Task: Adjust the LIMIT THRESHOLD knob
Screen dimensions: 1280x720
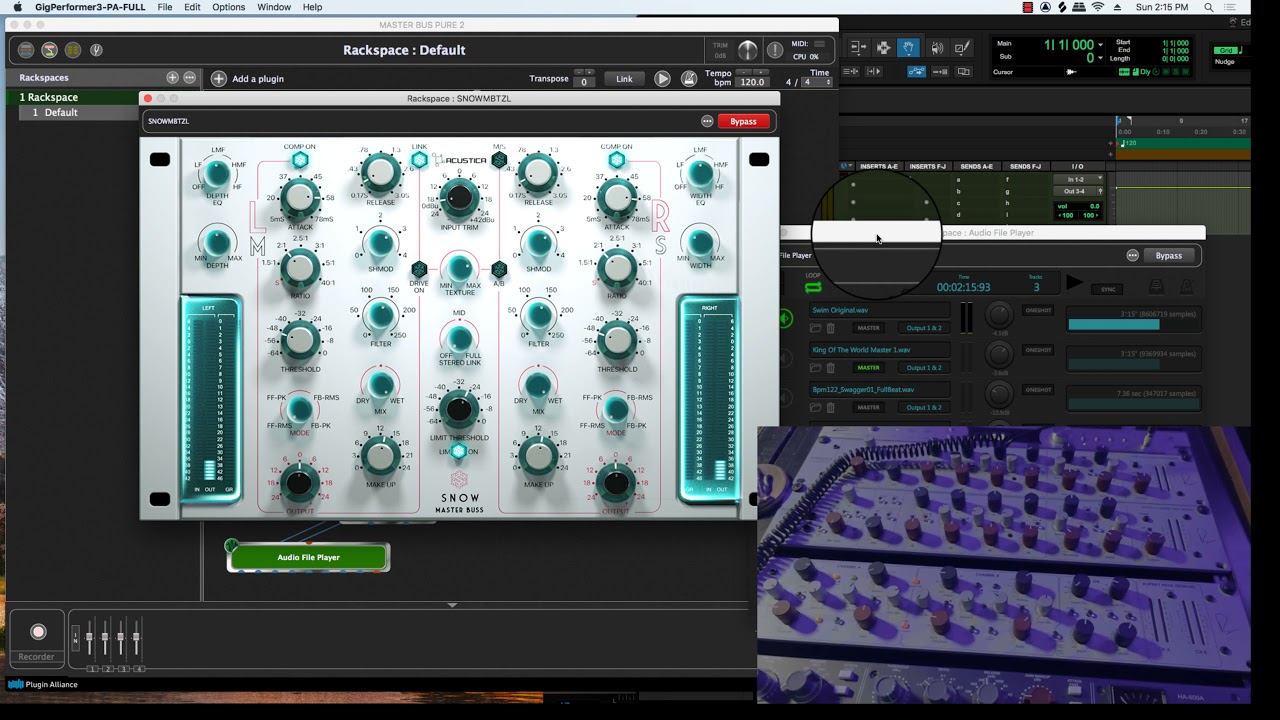Action: 459,408
